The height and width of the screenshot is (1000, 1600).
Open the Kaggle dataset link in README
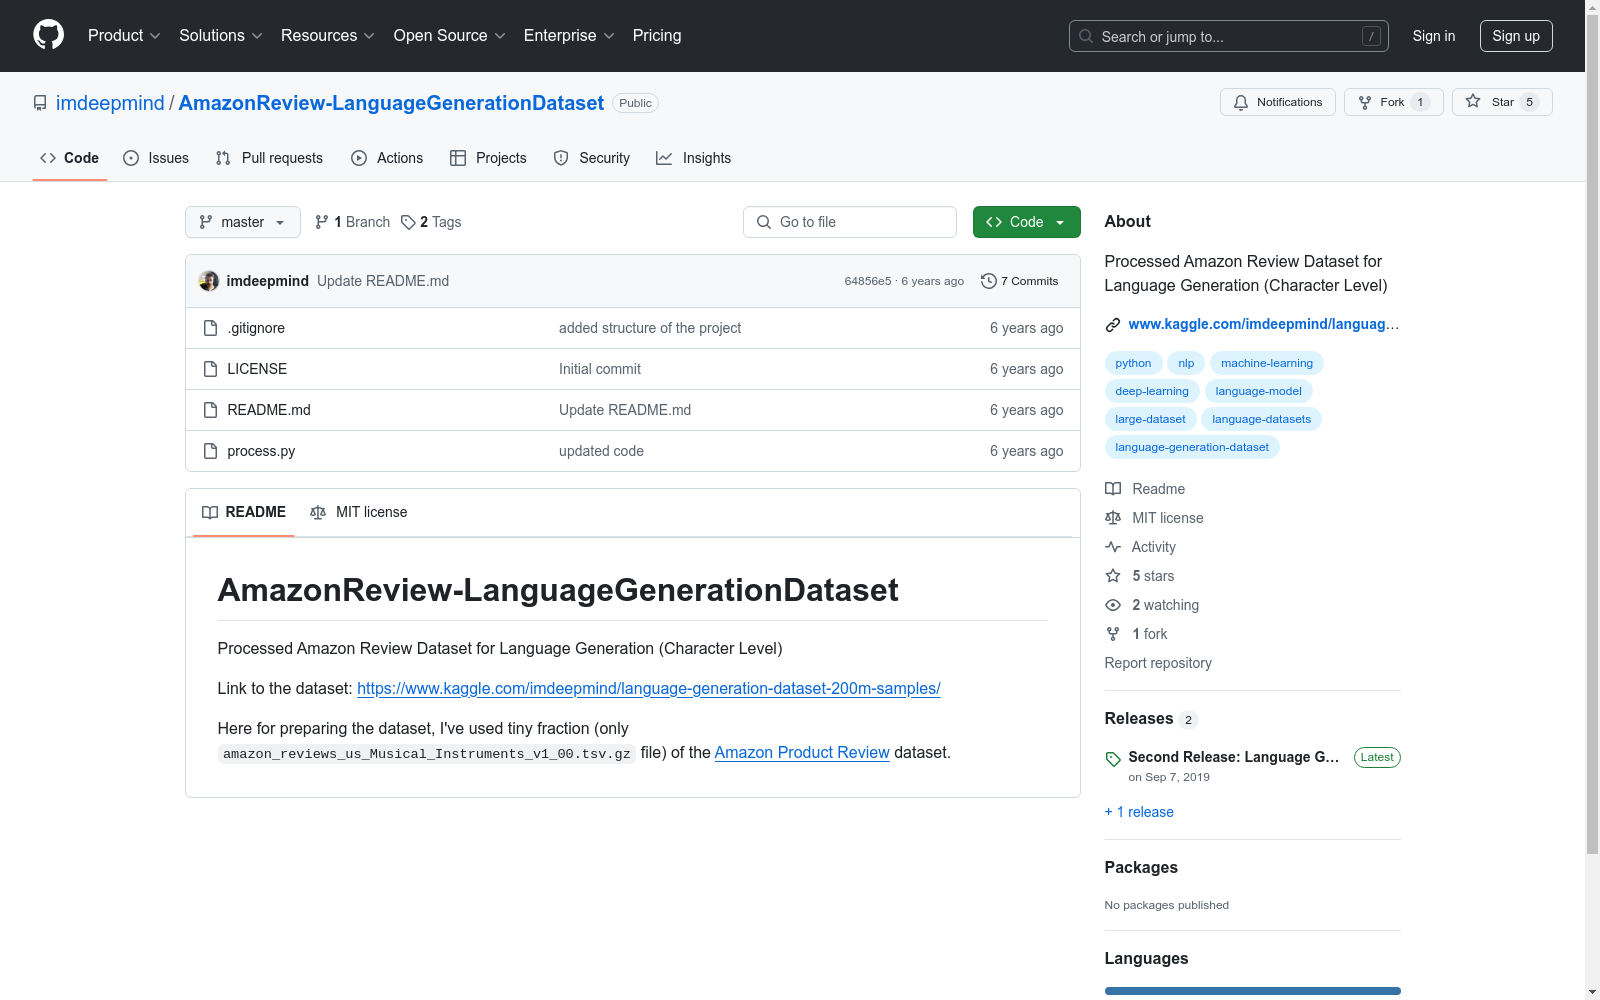pos(649,688)
